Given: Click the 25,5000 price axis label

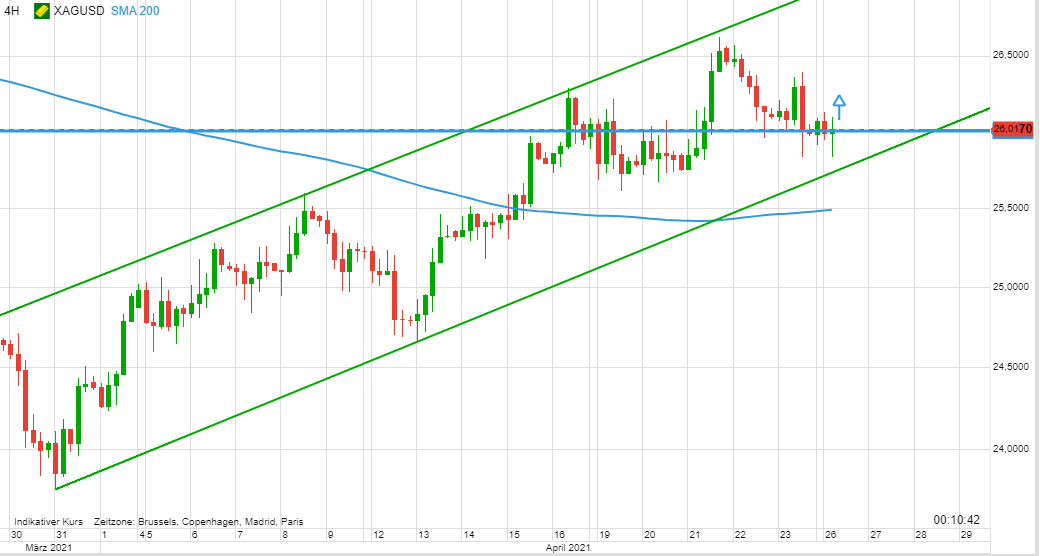Looking at the screenshot, I should [1011, 208].
